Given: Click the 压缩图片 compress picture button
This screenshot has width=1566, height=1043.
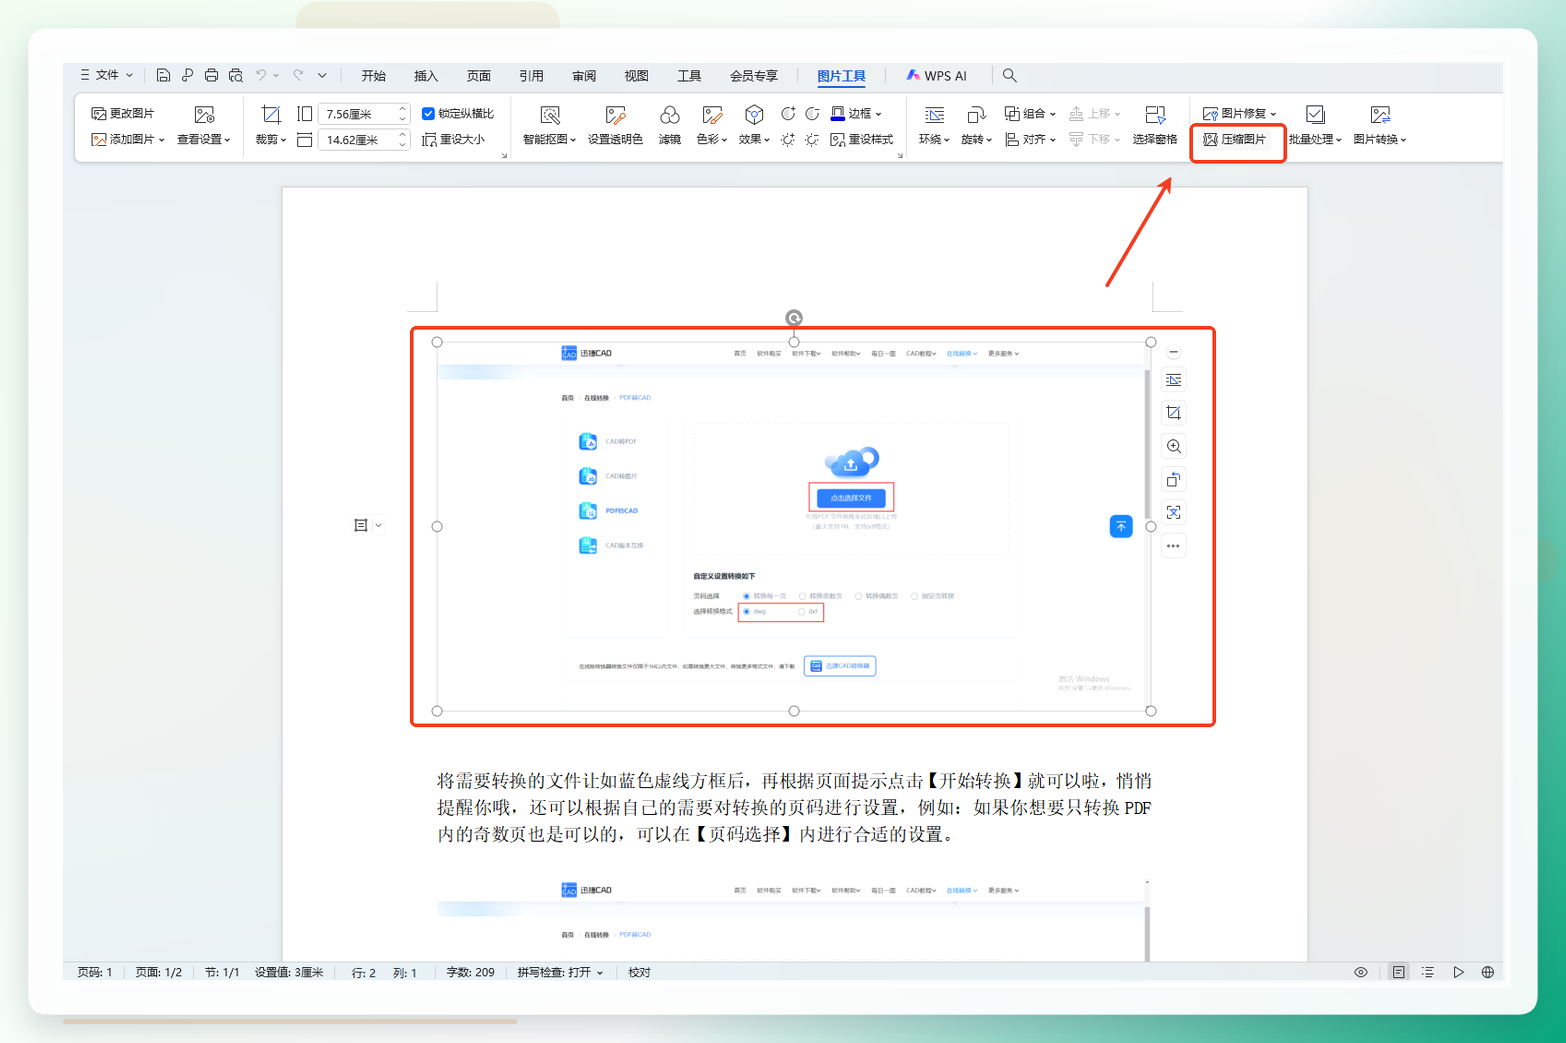Looking at the screenshot, I should click(1235, 140).
